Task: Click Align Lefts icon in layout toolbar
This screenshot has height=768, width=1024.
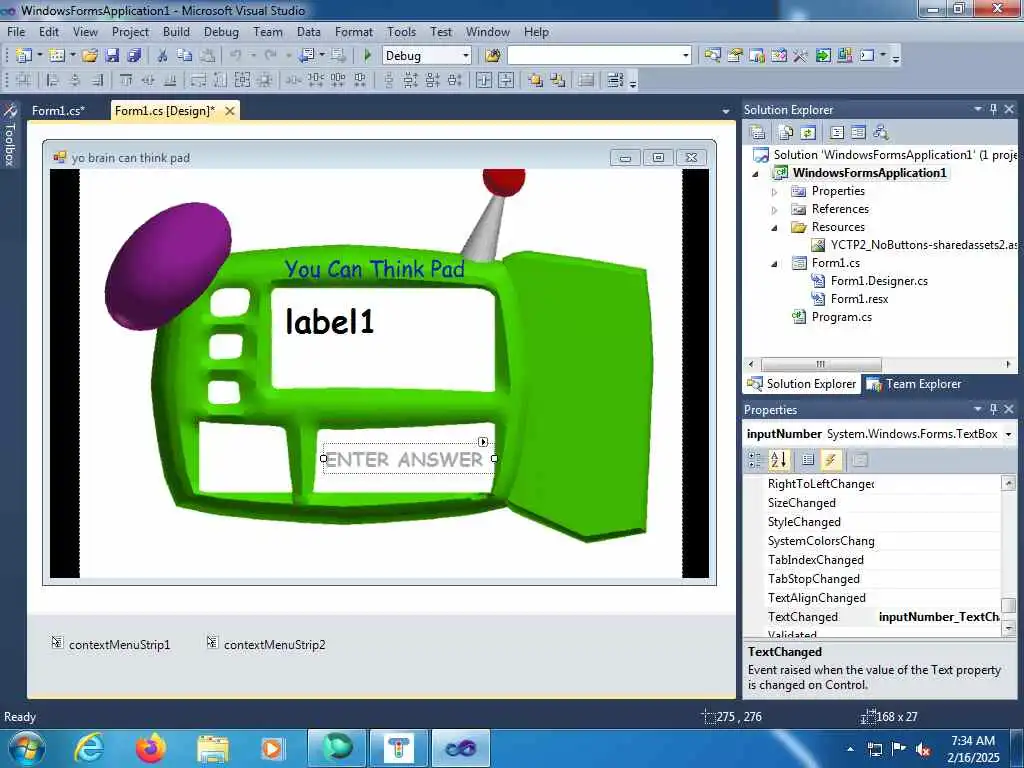Action: pyautogui.click(x=52, y=80)
